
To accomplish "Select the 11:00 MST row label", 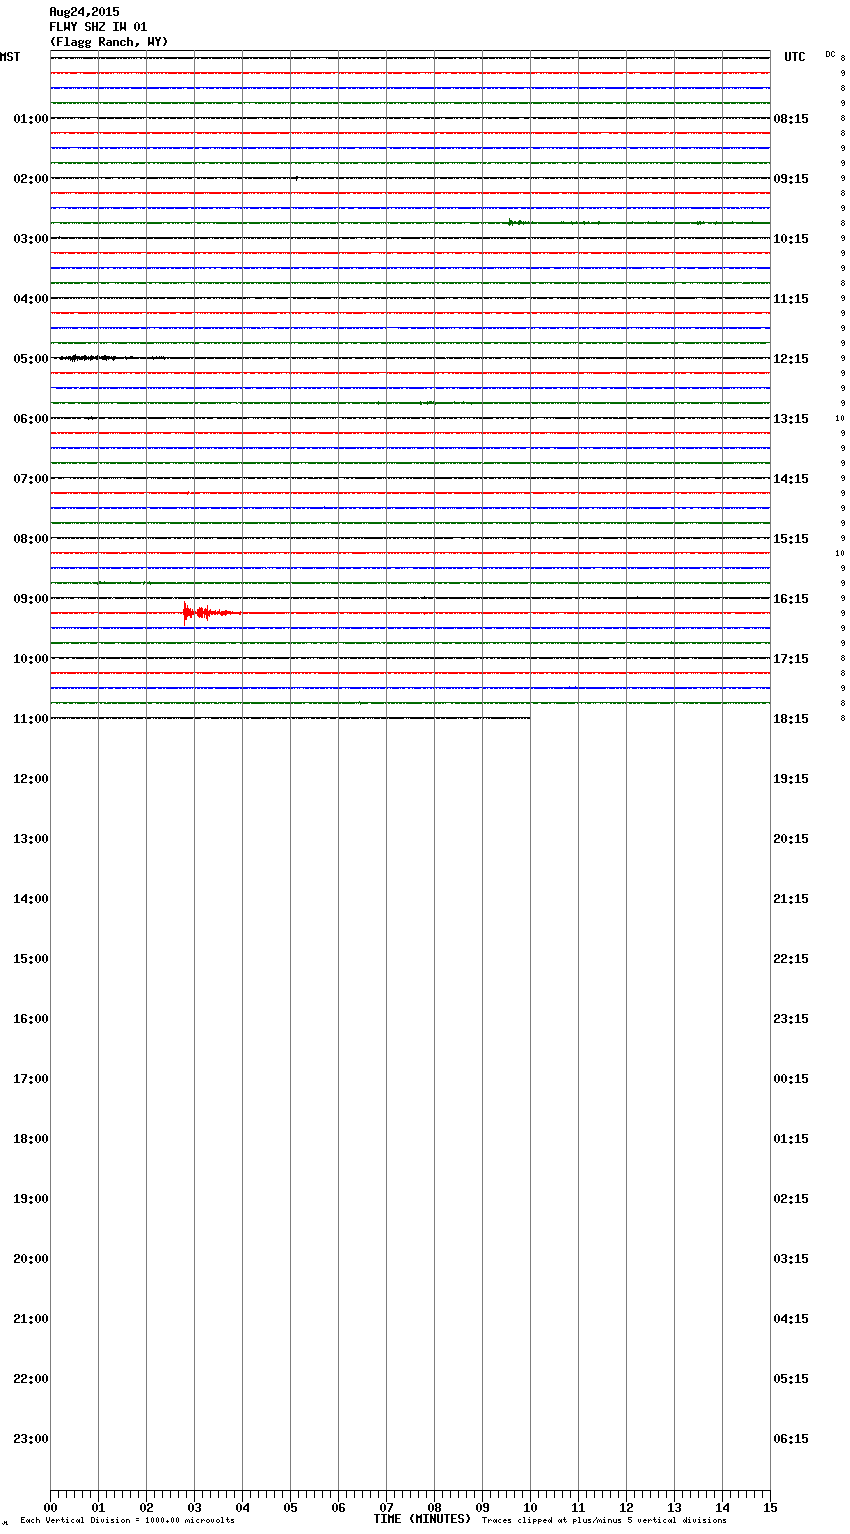I will tap(30, 719).
